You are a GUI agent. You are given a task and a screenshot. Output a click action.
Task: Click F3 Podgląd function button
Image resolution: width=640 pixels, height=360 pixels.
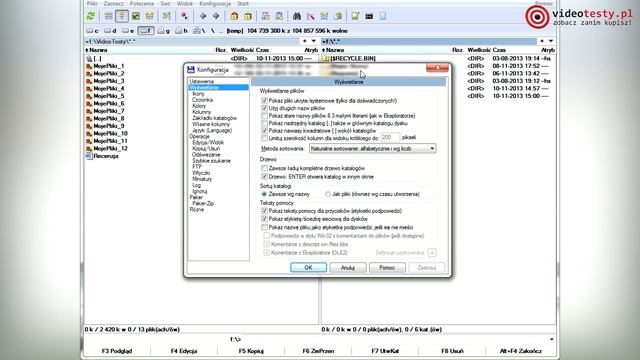pyautogui.click(x=117, y=351)
